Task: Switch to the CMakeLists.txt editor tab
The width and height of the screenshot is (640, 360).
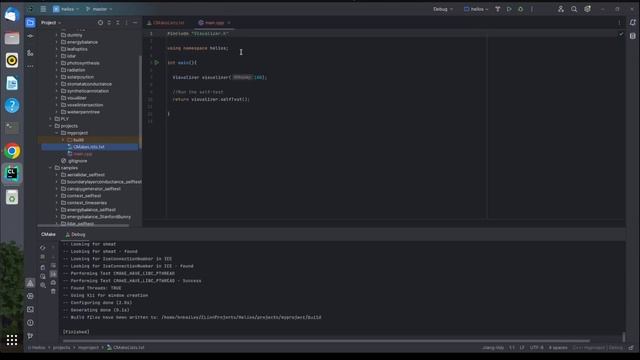Action: (166, 23)
